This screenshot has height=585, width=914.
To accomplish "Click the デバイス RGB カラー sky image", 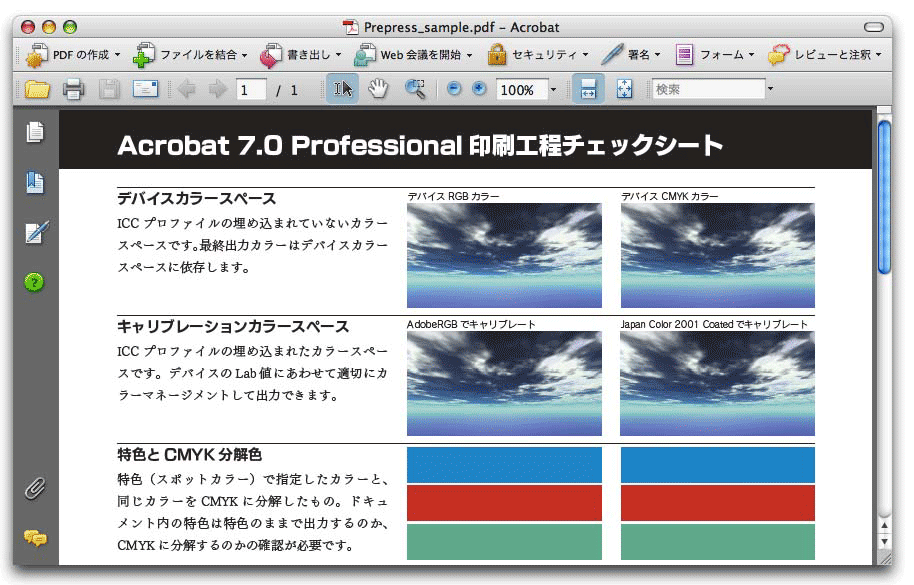I will point(504,255).
